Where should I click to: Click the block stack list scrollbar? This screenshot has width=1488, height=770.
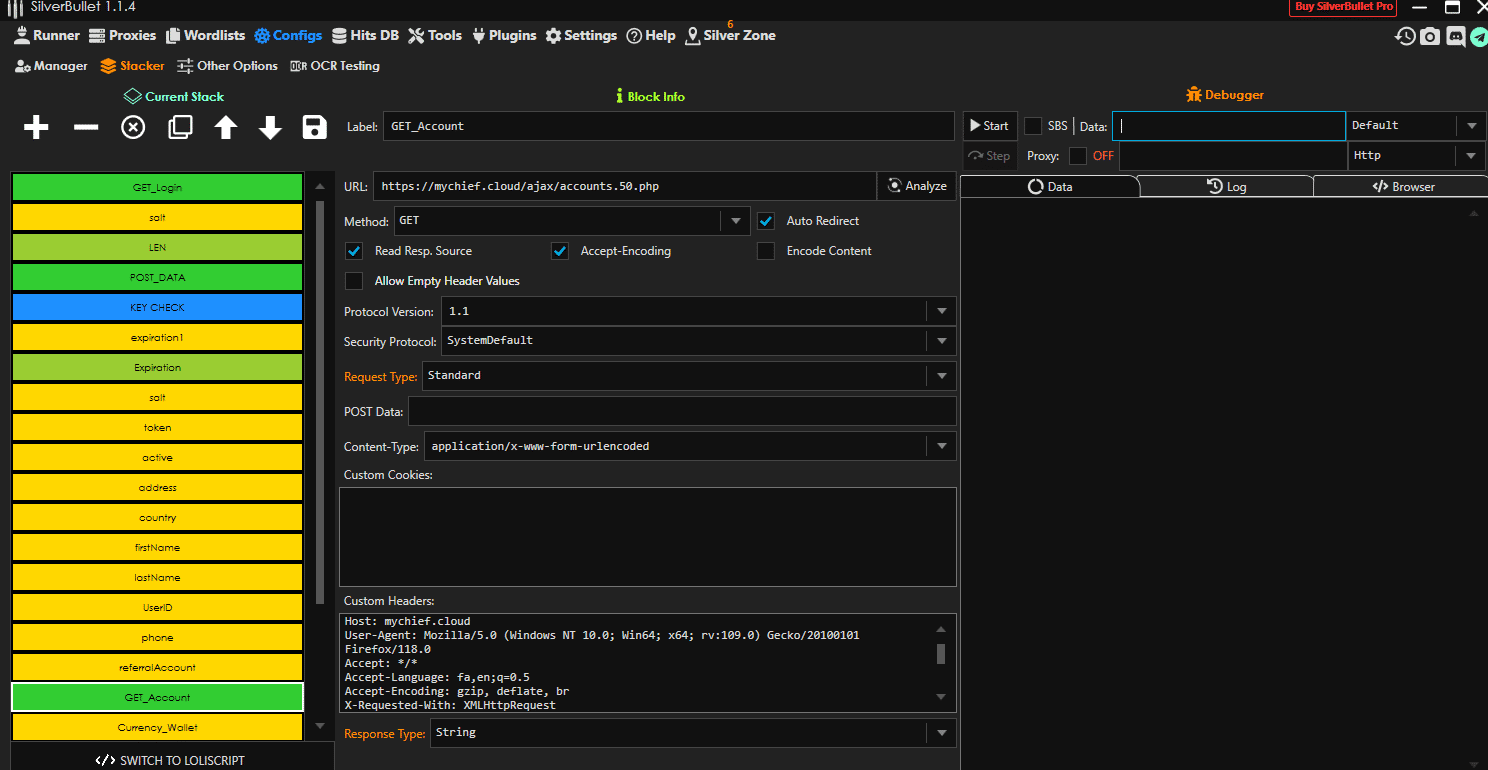tap(320, 400)
